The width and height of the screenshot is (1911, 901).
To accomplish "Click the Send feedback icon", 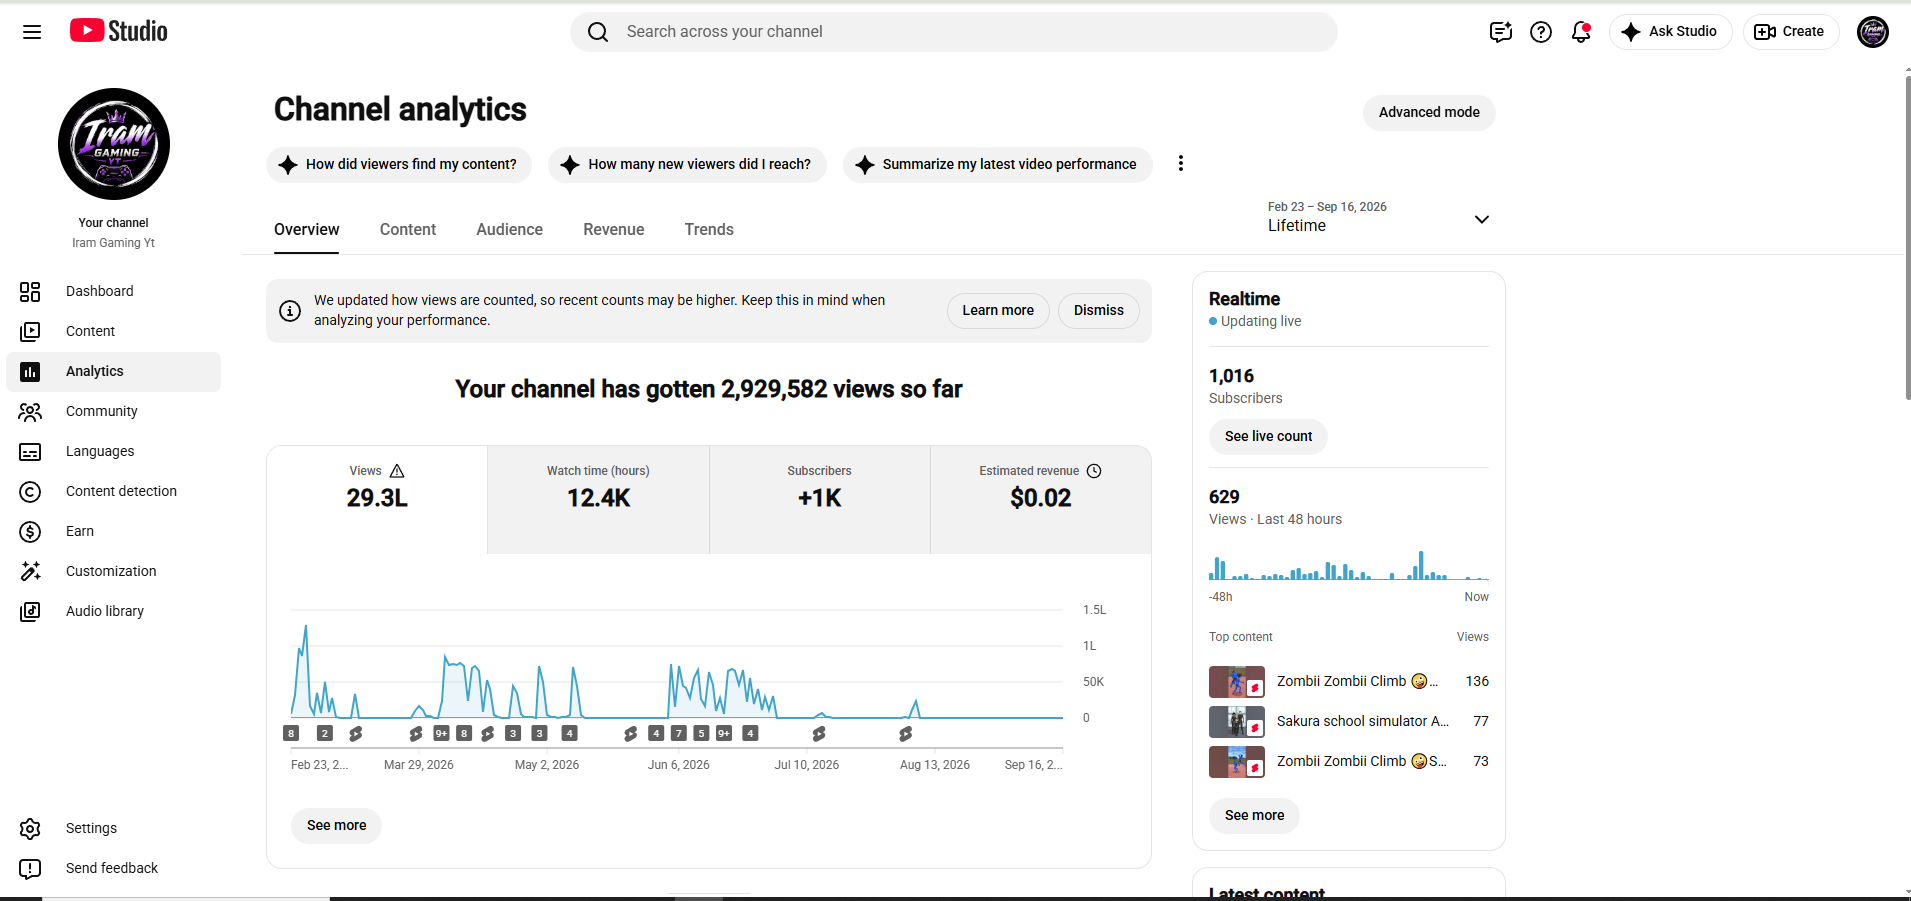I will tap(30, 868).
